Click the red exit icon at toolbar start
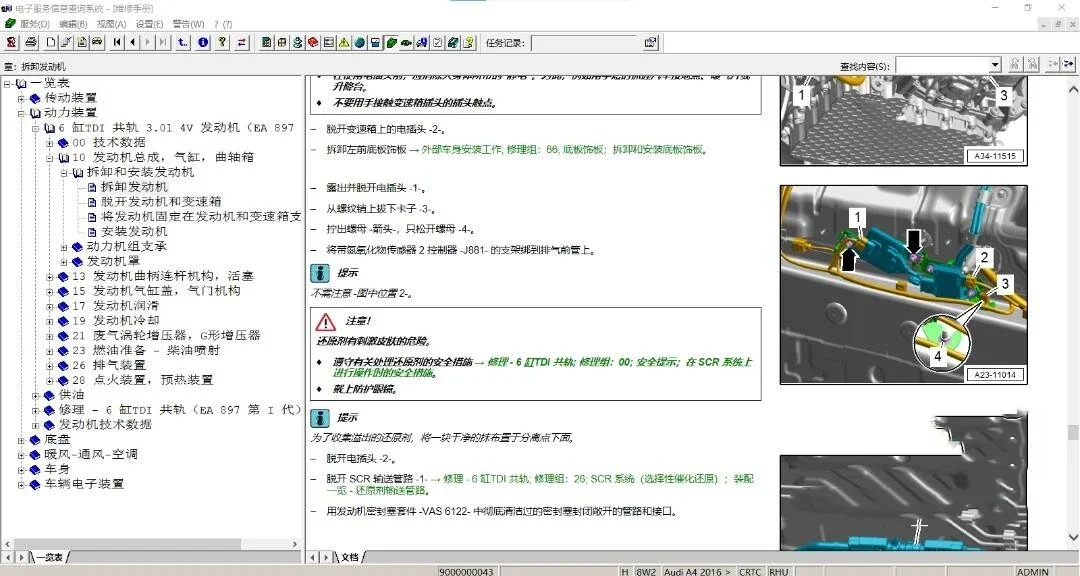Image resolution: width=1080 pixels, height=576 pixels. (12, 43)
